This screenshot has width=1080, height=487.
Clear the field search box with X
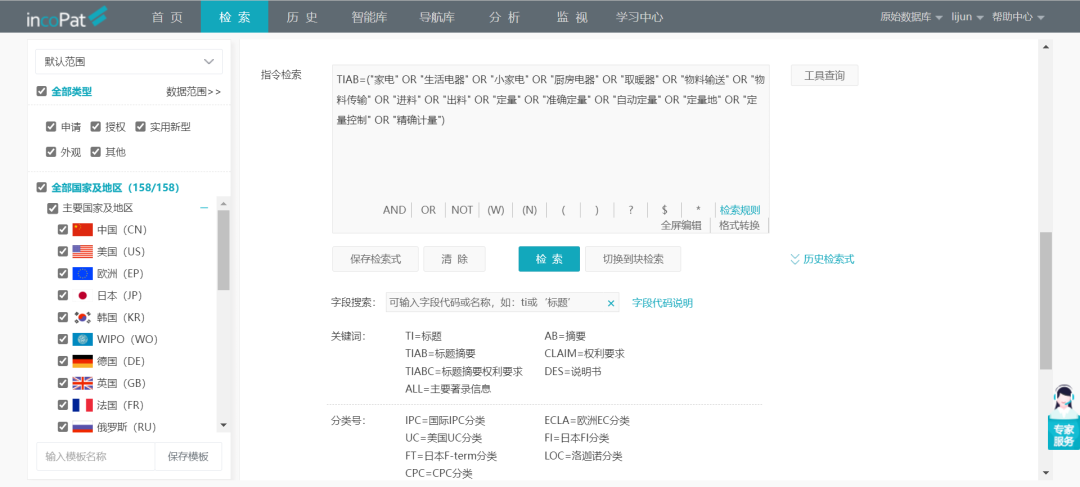click(610, 303)
